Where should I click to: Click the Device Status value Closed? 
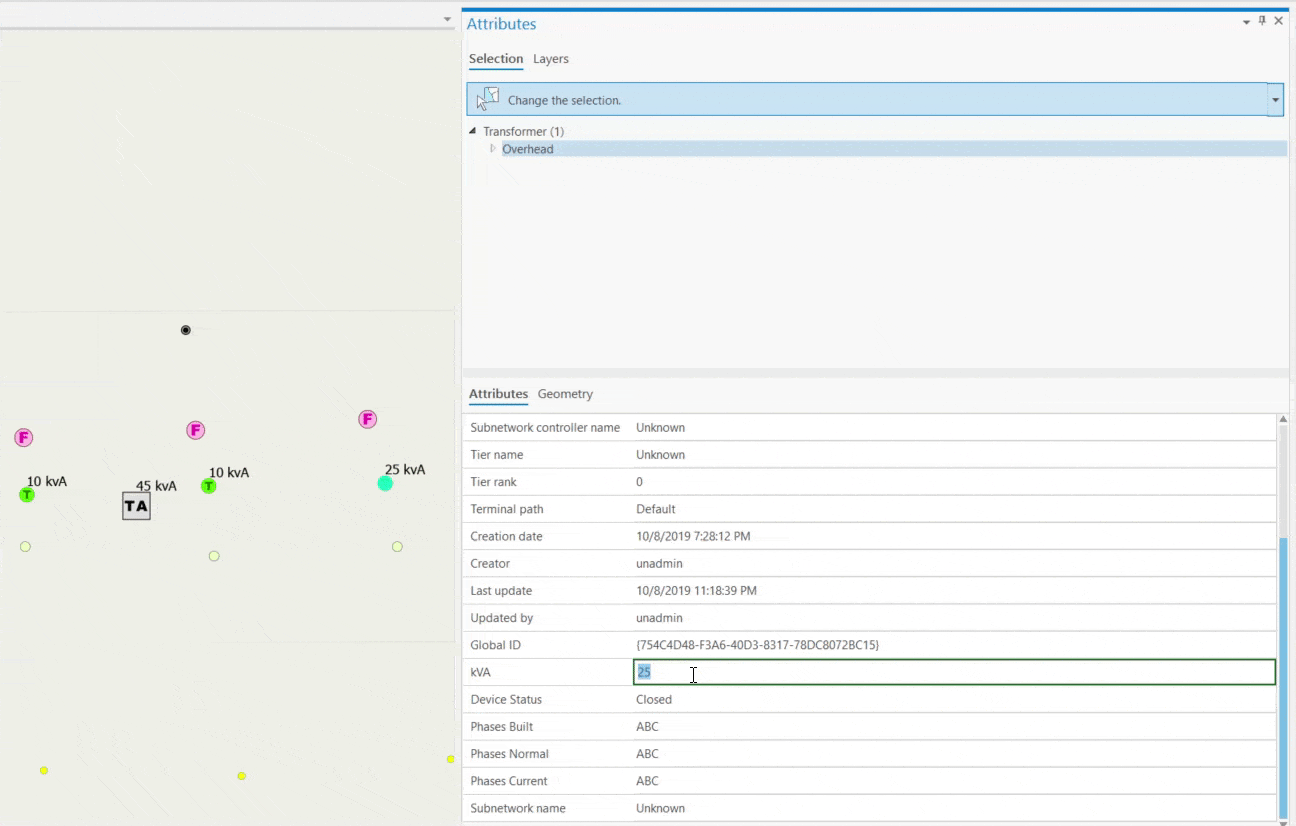click(654, 699)
